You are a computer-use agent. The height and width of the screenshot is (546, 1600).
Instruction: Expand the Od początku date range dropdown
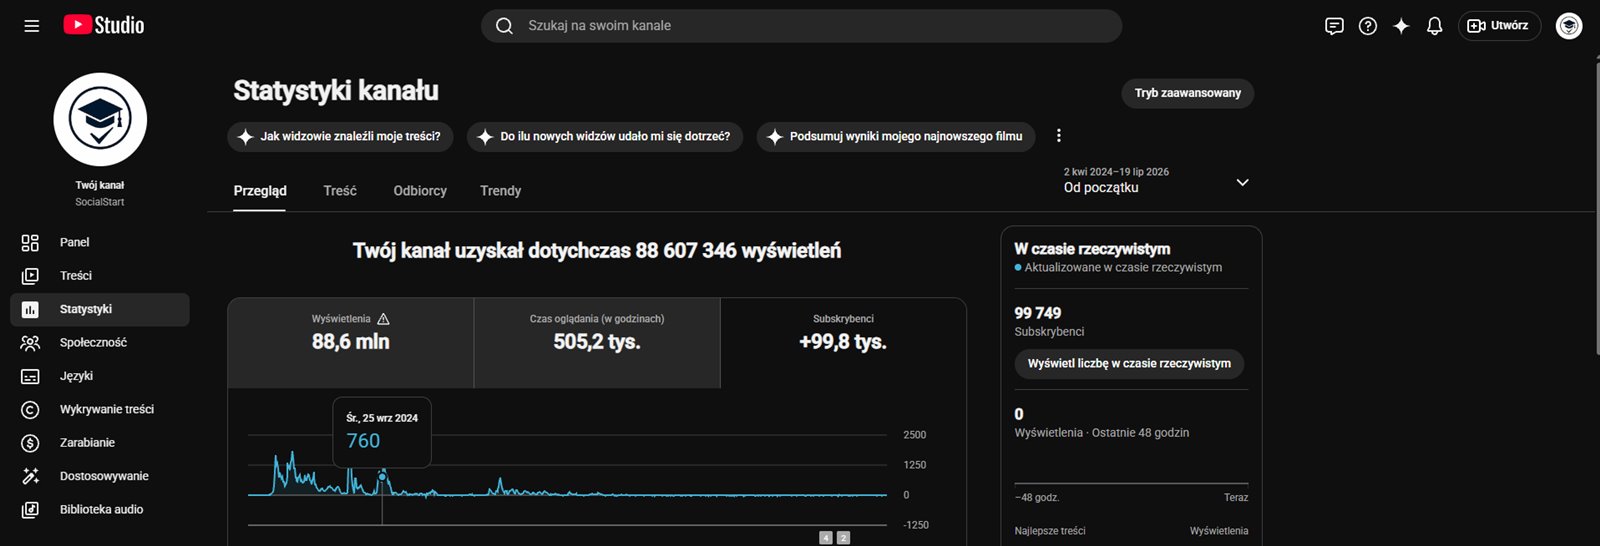point(1157,181)
